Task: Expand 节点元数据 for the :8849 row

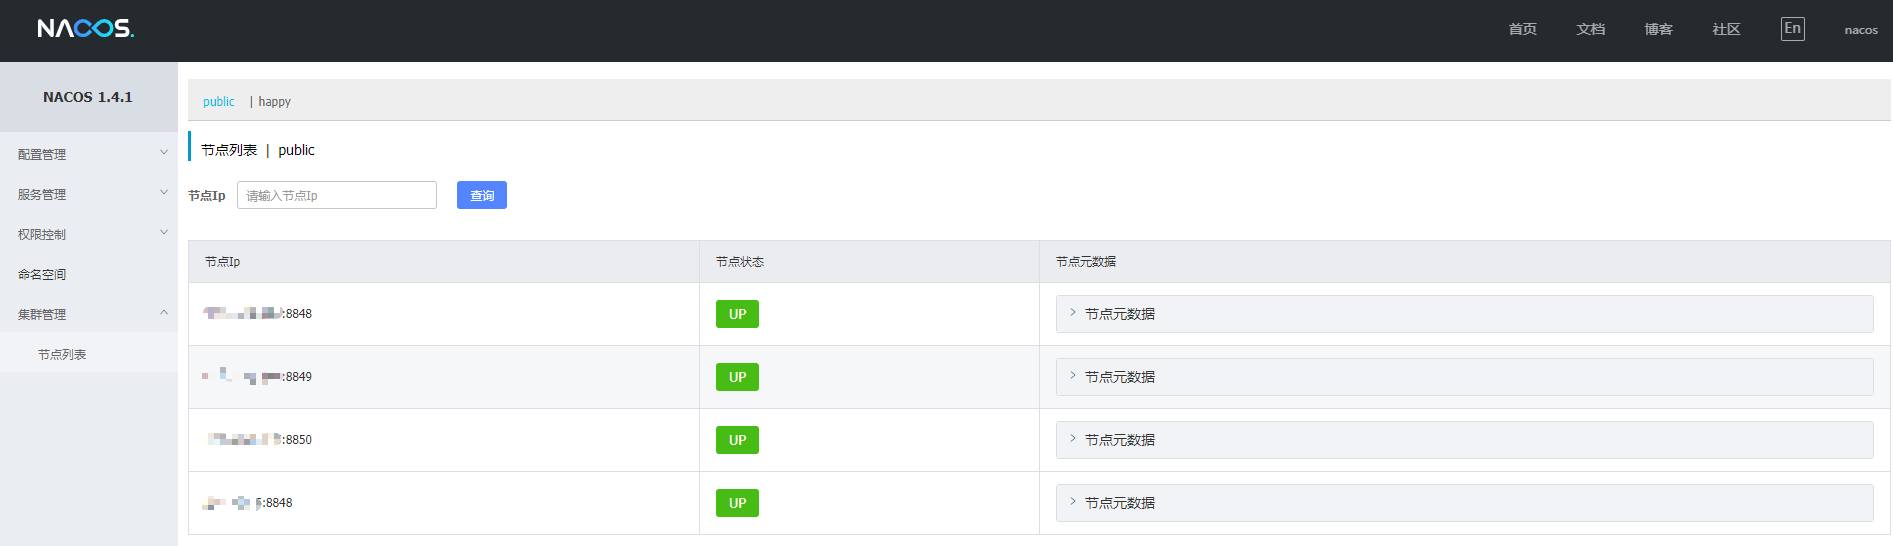Action: [x=1464, y=377]
